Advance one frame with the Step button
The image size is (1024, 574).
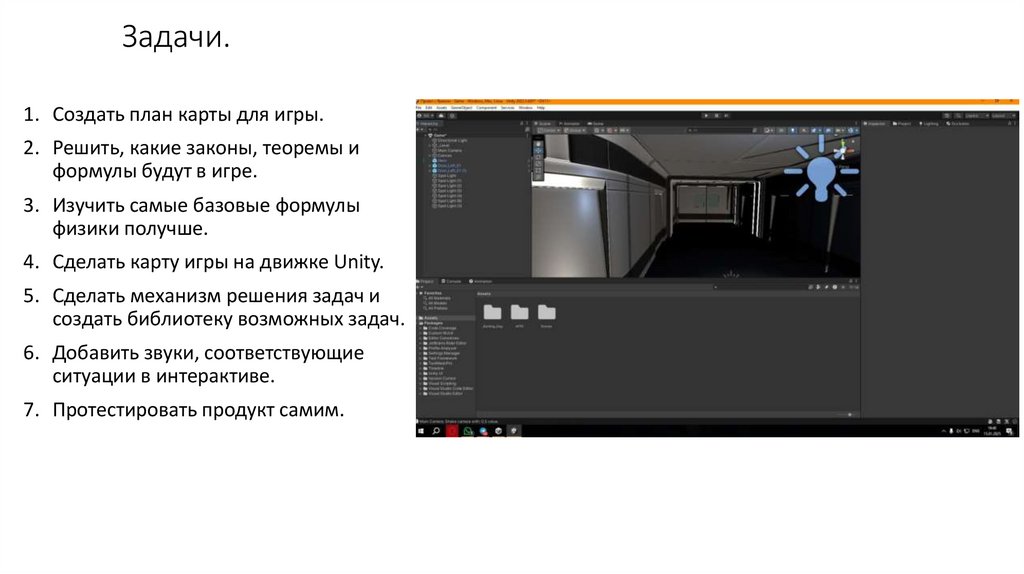726,116
